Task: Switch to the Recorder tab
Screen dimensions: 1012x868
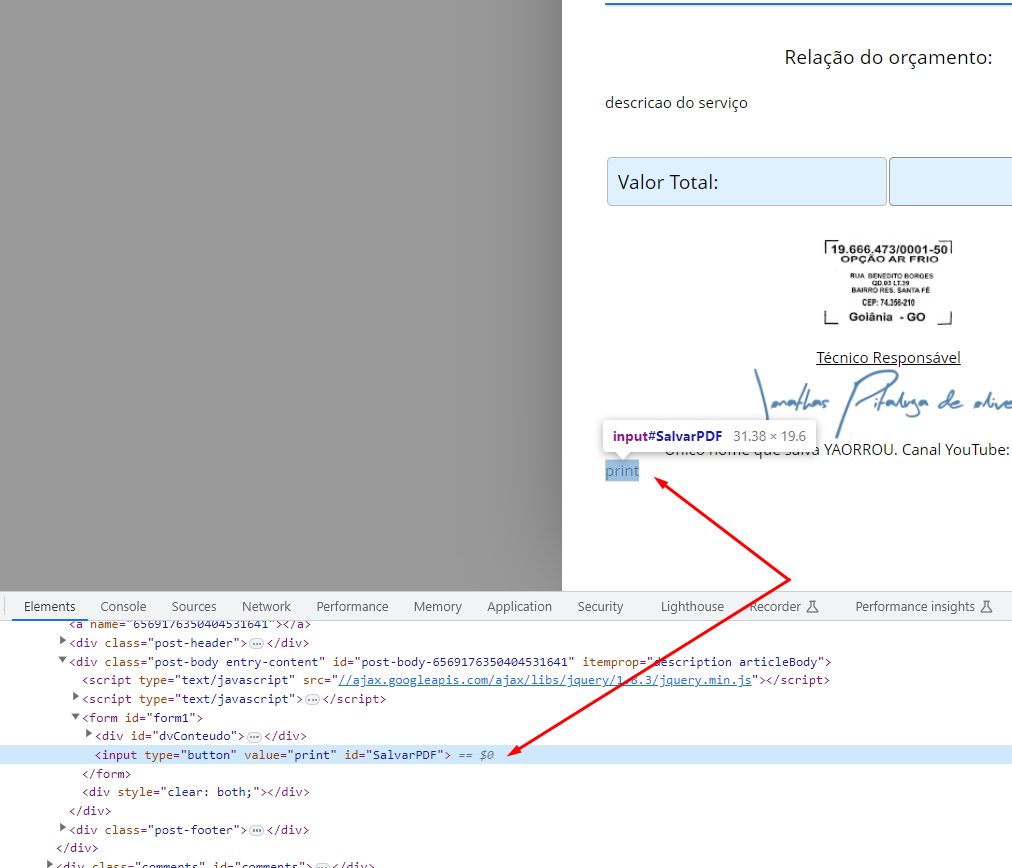Action: click(784, 607)
